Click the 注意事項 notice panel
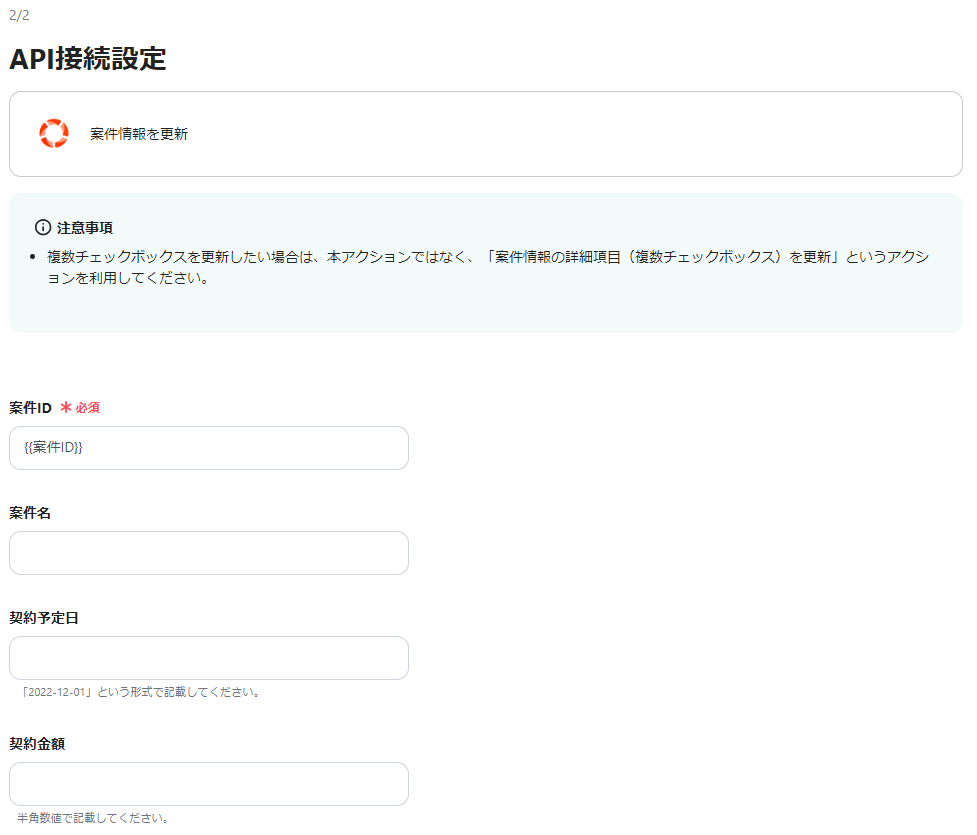Image resolution: width=977 pixels, height=835 pixels. click(486, 260)
